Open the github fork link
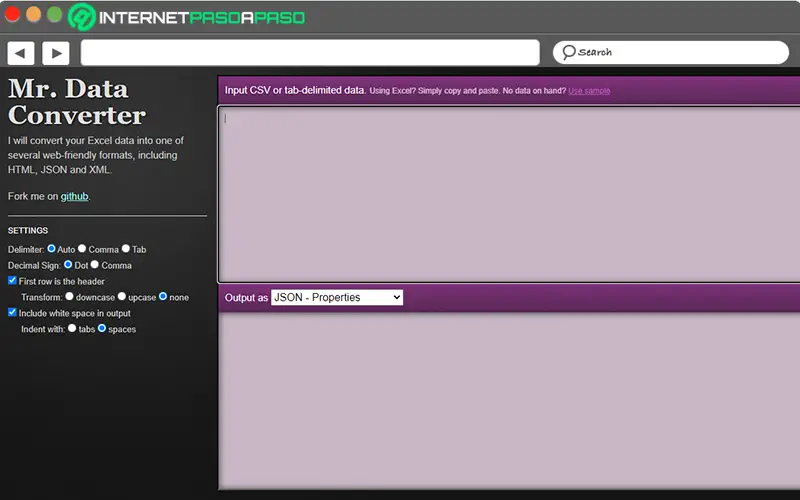 74,196
